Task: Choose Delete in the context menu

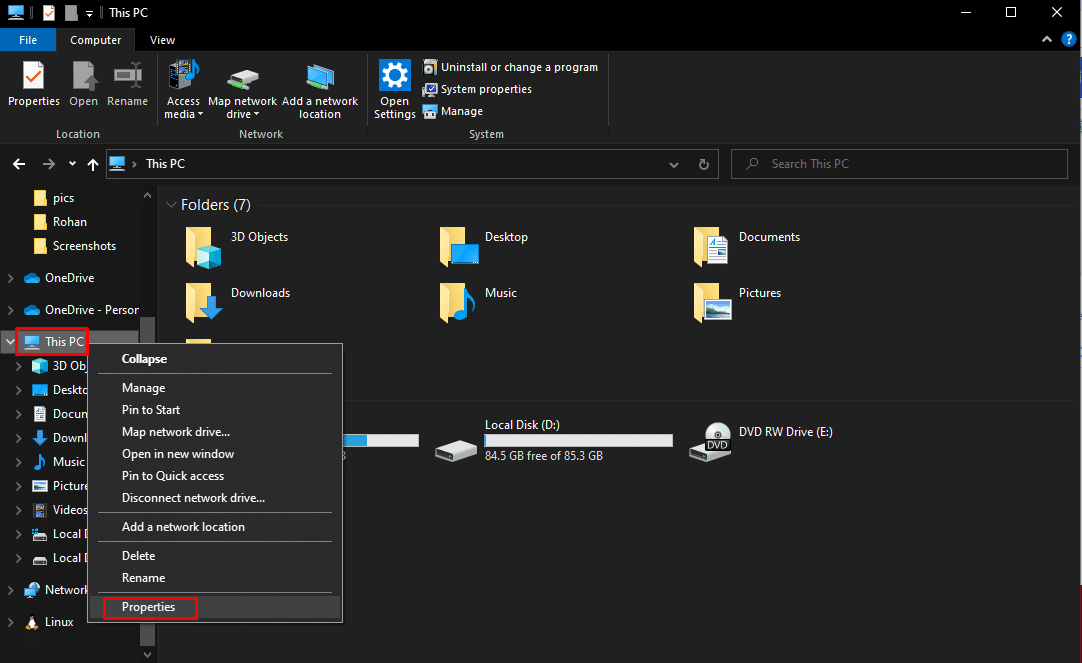Action: (x=215, y=556)
